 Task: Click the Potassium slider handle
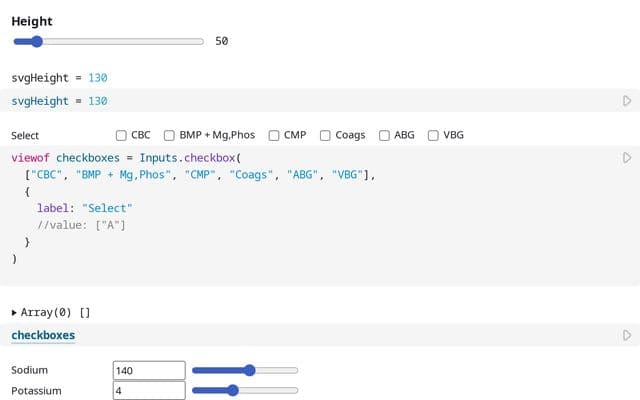click(232, 390)
